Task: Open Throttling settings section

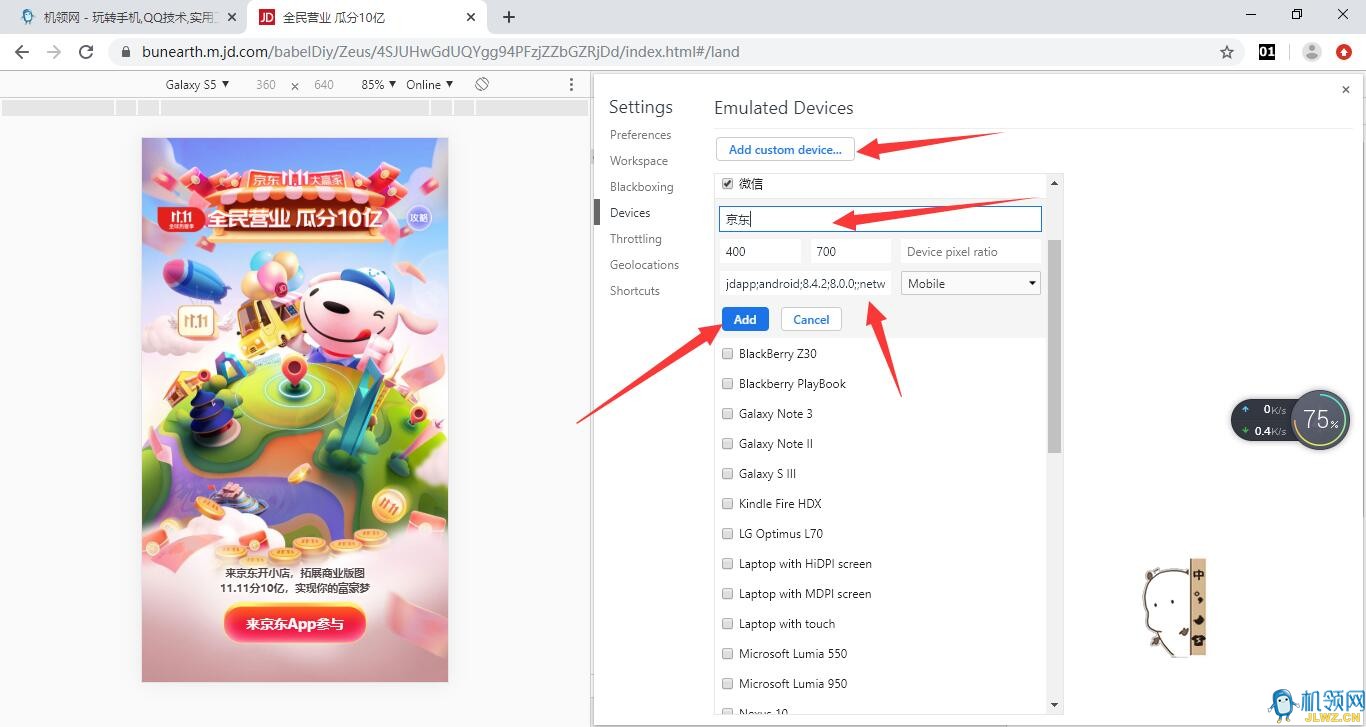Action: point(636,239)
